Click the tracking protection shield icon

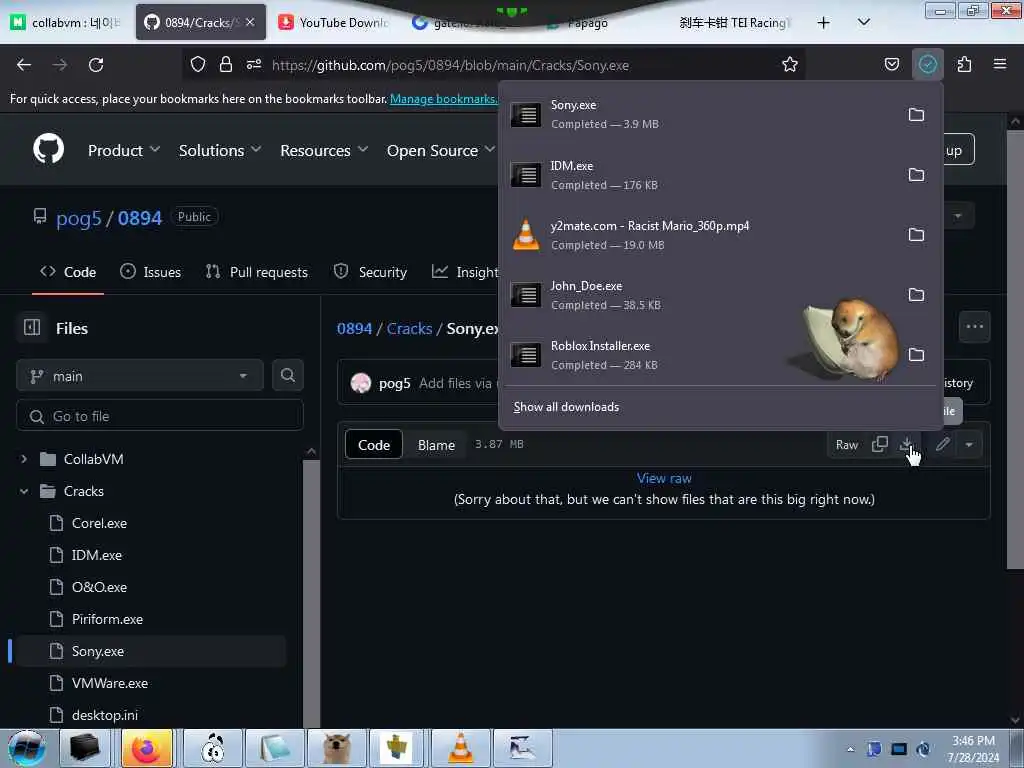pyautogui.click(x=198, y=65)
